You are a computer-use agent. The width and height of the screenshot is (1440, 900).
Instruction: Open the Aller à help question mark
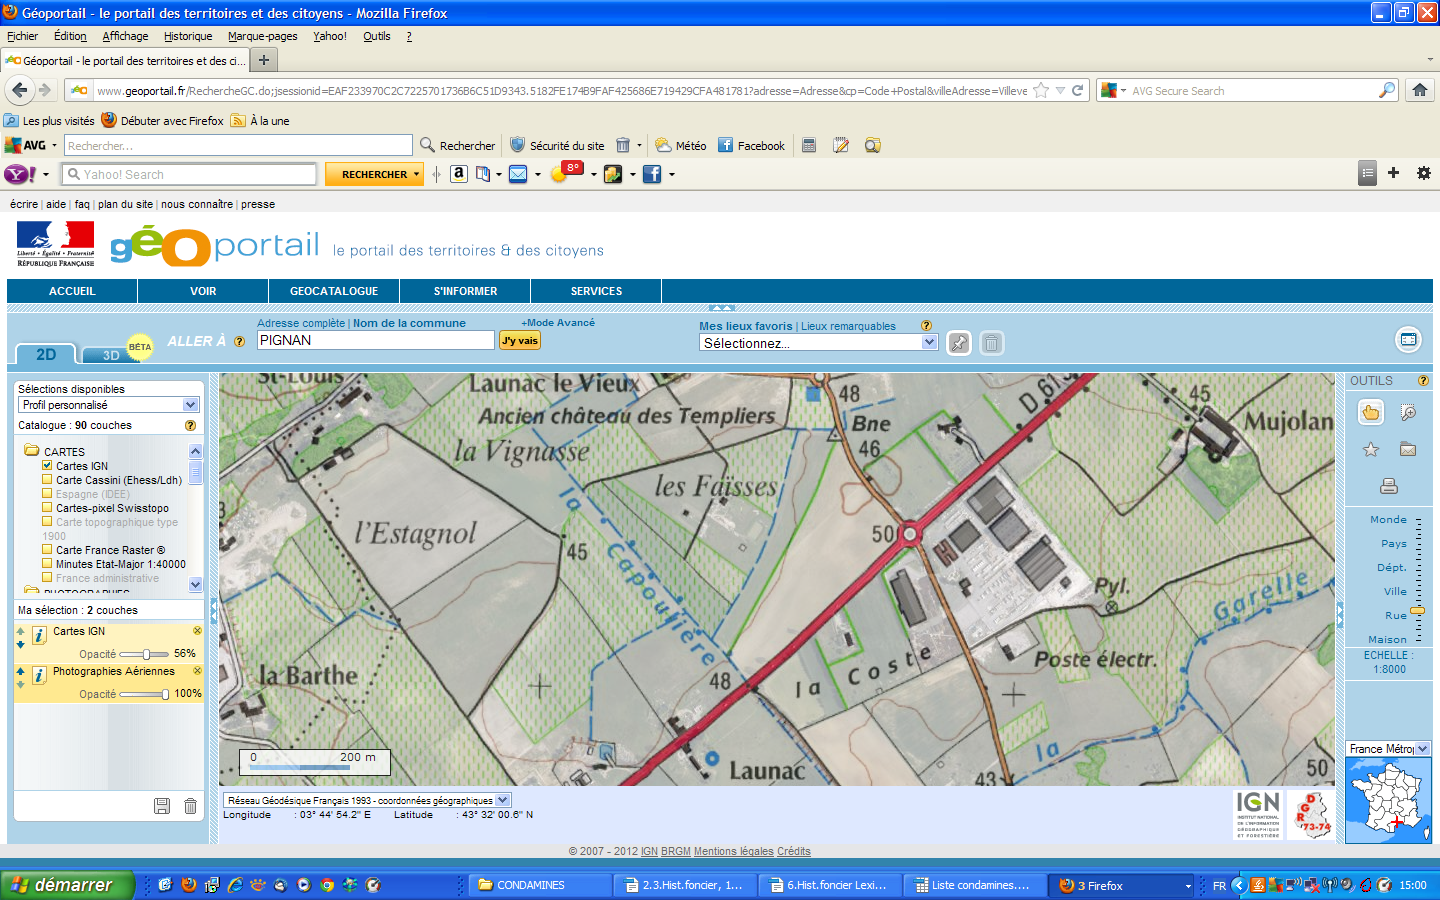239,341
